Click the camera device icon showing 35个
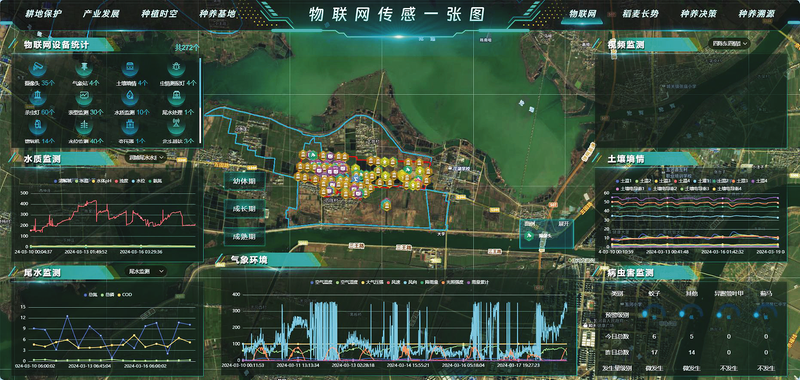Screen dimensions: 800x380 (37, 68)
